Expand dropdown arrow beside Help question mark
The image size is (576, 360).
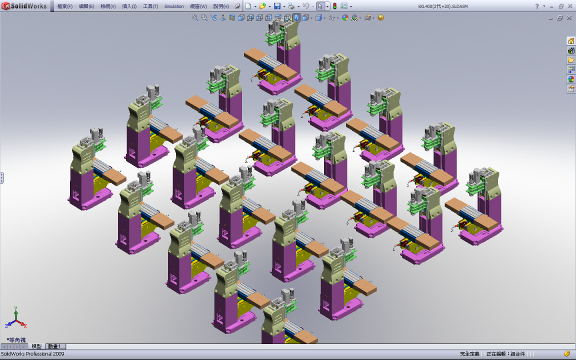click(544, 6)
